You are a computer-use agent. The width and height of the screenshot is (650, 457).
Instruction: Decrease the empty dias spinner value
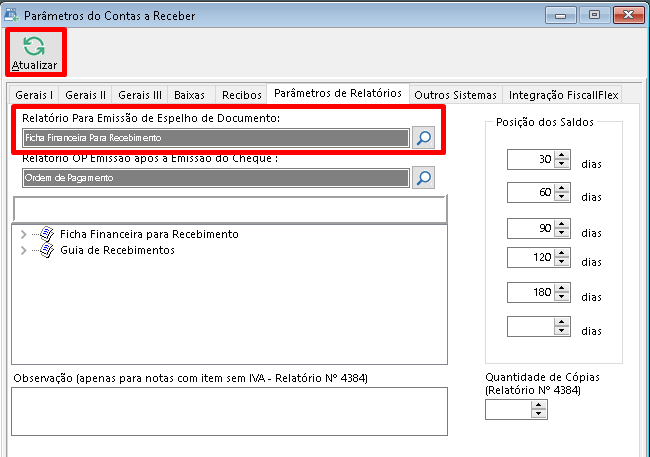click(x=562, y=331)
